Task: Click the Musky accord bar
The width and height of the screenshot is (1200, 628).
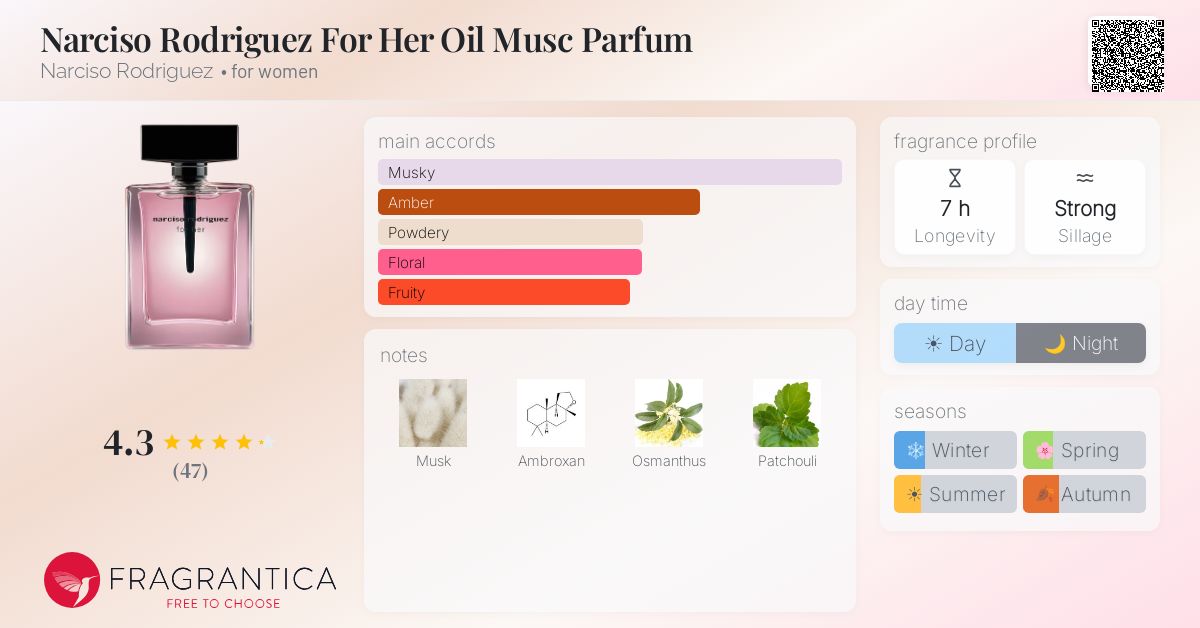Action: pos(609,172)
